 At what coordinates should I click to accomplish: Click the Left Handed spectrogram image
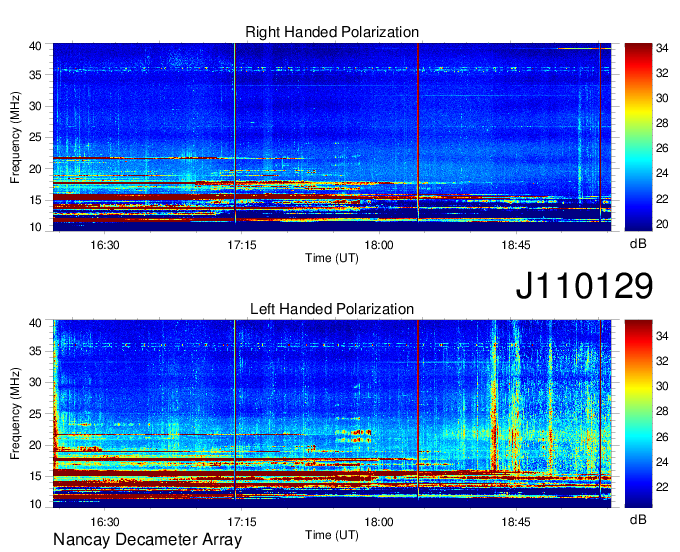[332, 414]
